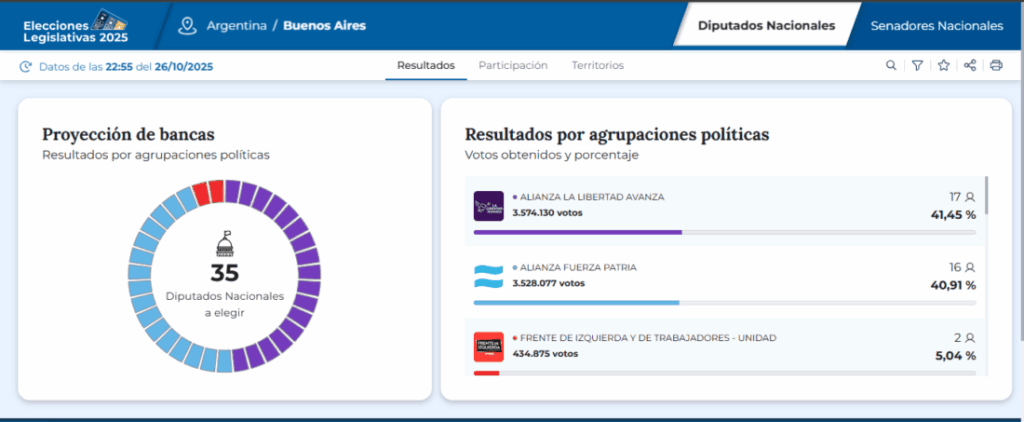
Task: Click the search magnifier icon
Action: coord(891,66)
